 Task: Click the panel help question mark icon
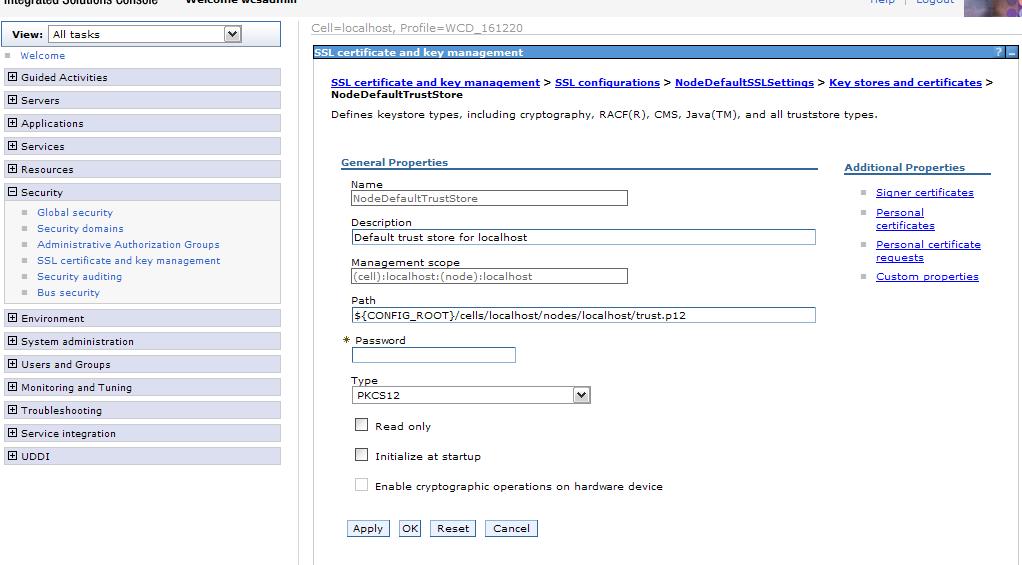(999, 52)
